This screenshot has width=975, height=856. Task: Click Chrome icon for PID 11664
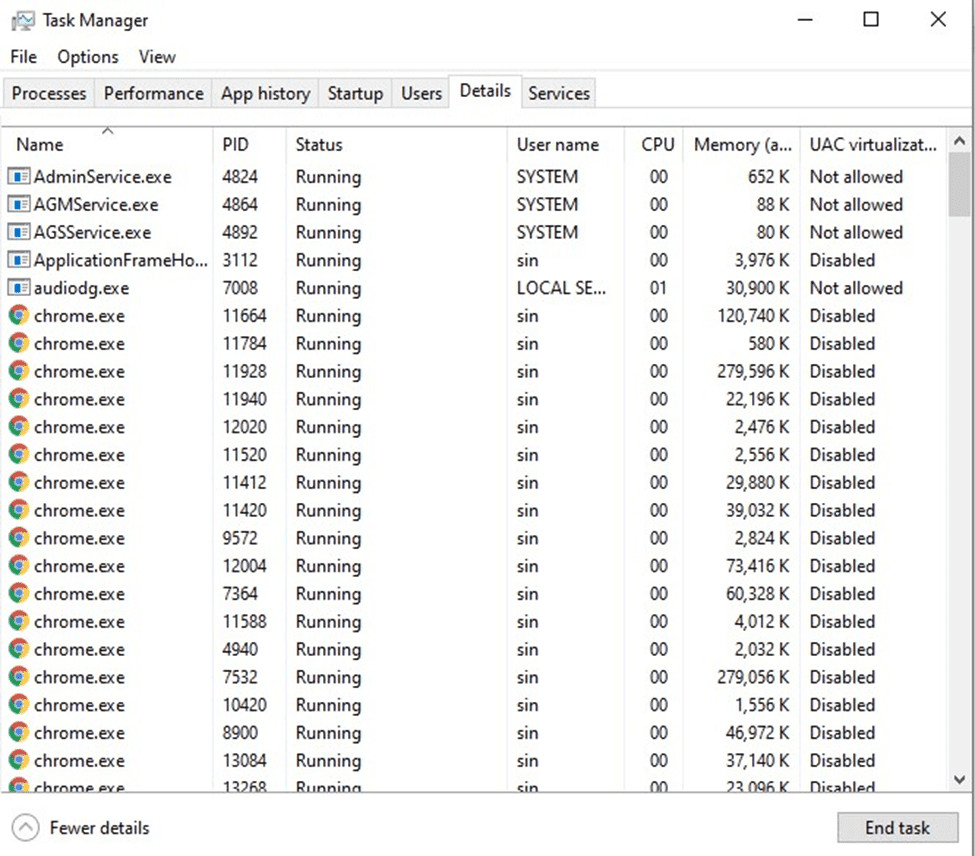[19, 315]
